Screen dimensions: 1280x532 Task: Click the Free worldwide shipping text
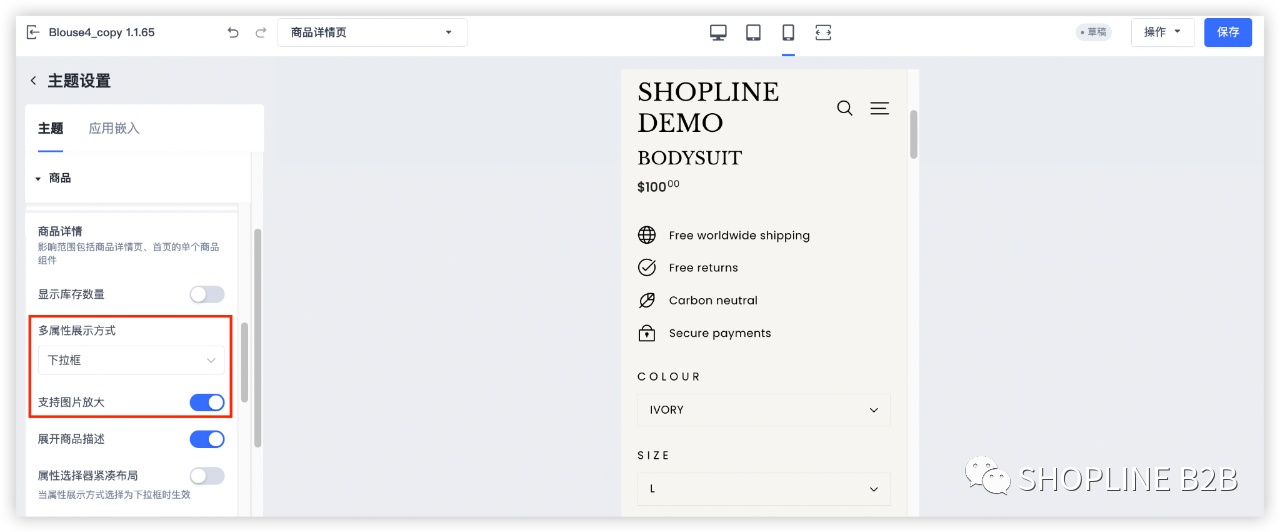739,235
